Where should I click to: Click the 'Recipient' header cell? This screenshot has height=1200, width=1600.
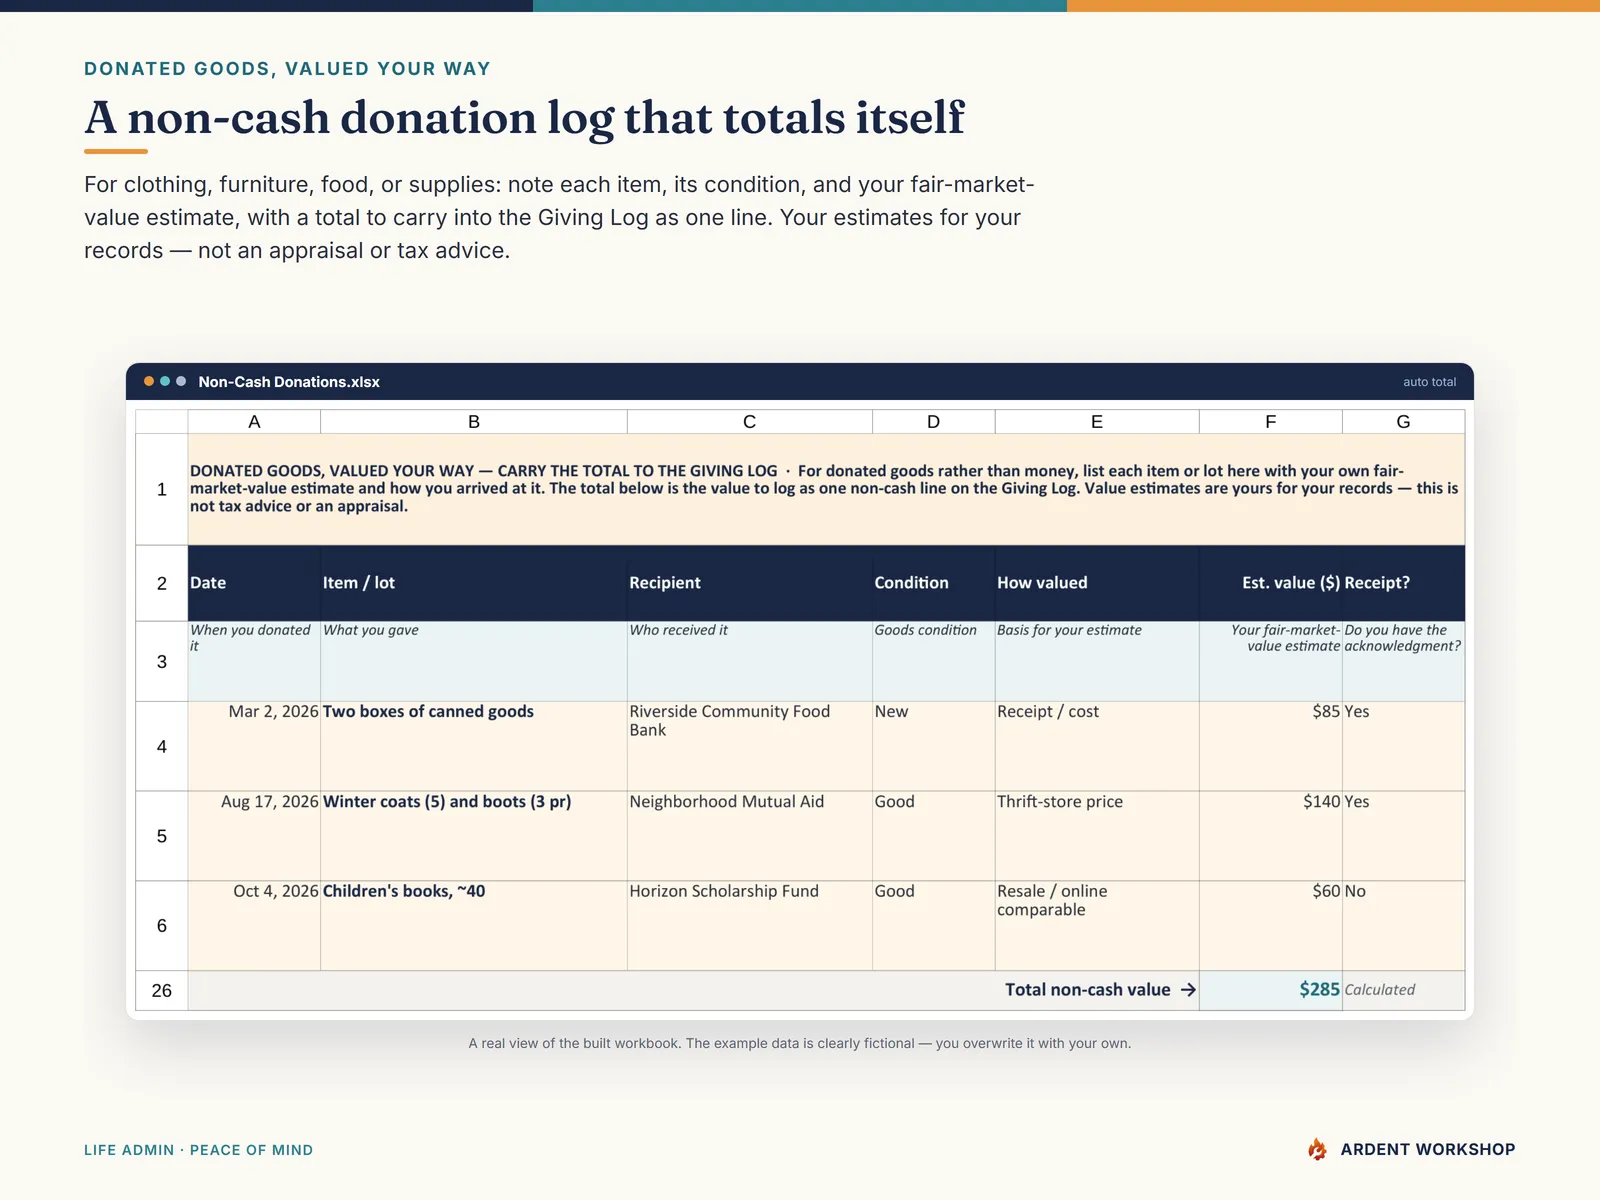point(750,583)
